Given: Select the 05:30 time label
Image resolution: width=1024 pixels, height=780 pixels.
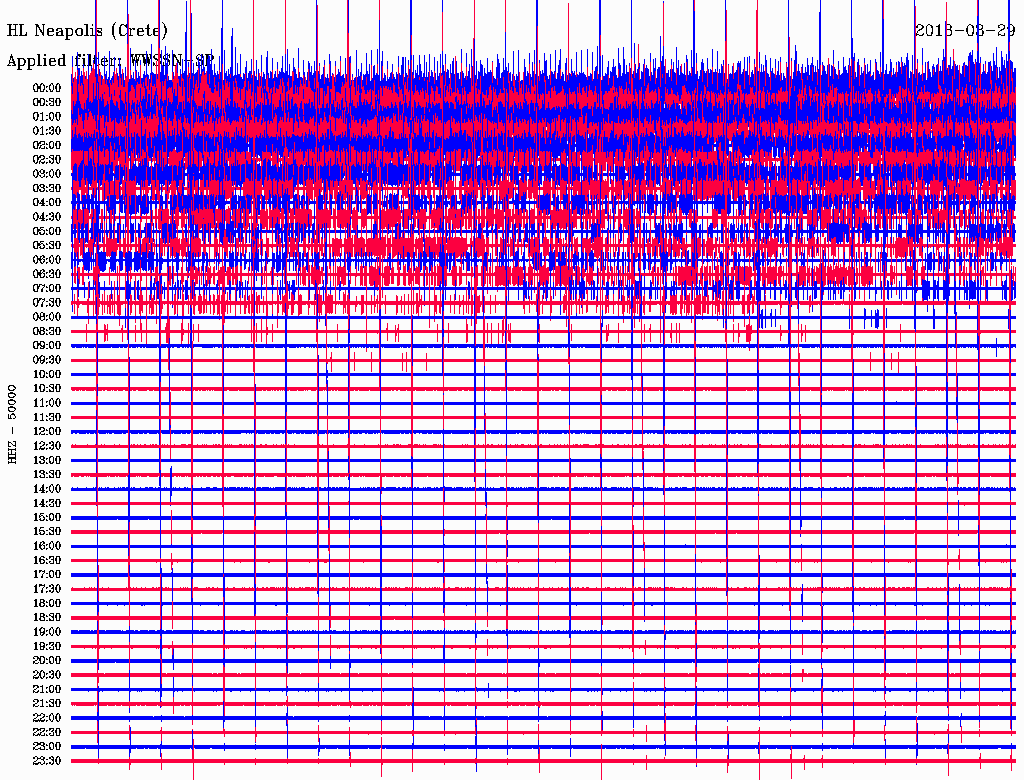Looking at the screenshot, I should (47, 246).
